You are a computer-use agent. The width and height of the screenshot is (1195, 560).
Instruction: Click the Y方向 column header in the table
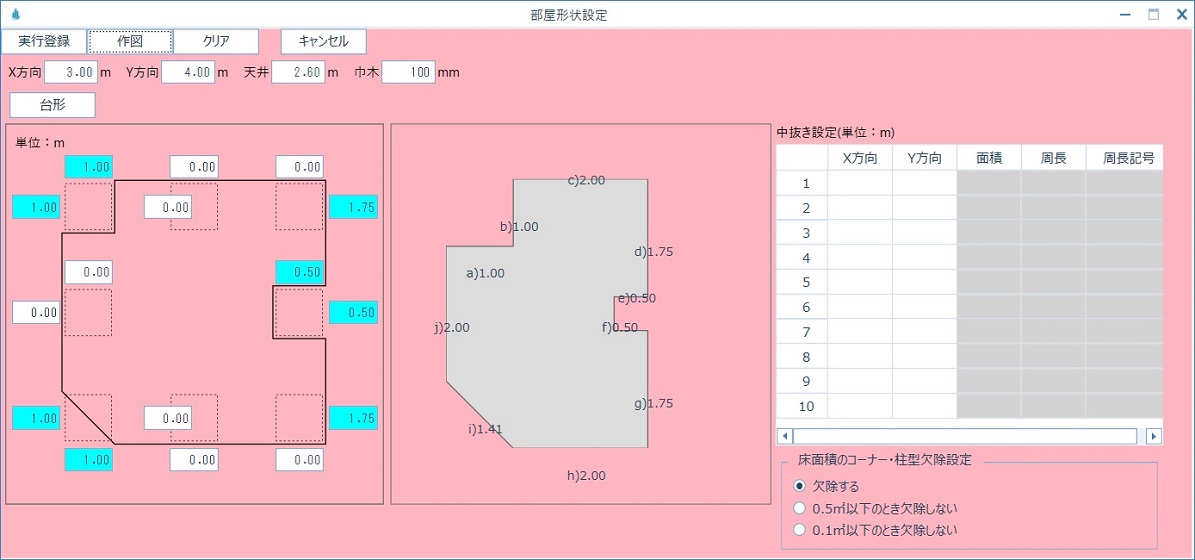point(924,158)
